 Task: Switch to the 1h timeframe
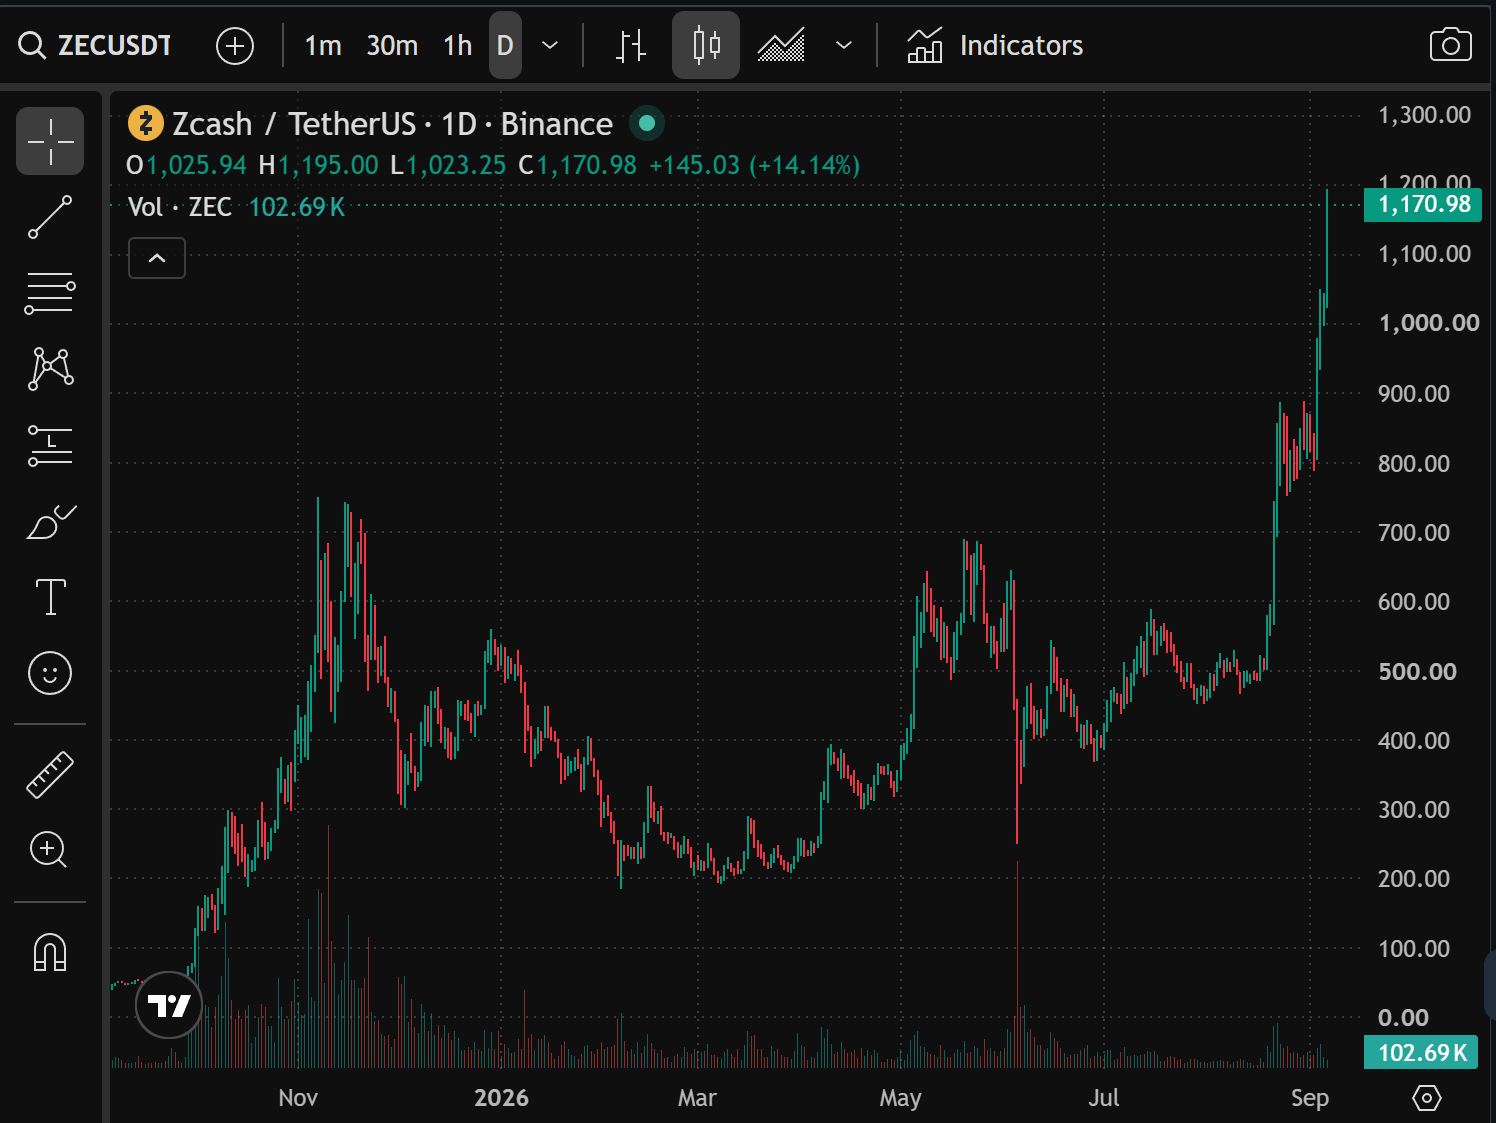click(x=457, y=46)
